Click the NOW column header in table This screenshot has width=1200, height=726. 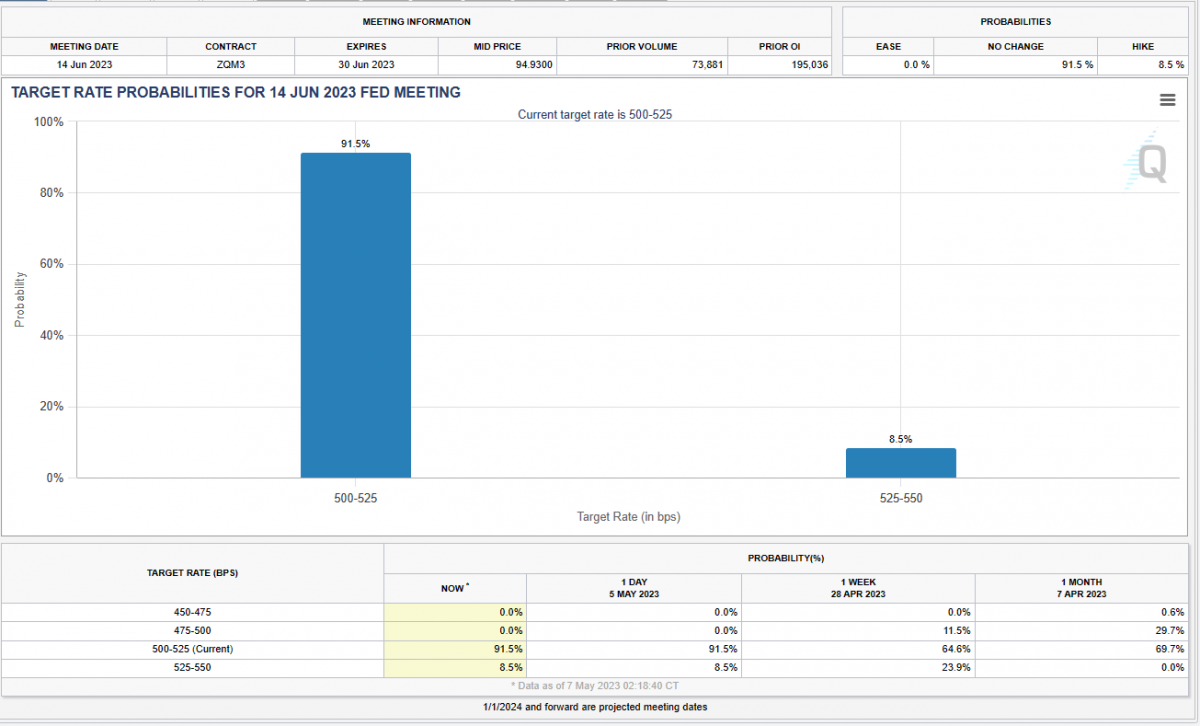click(x=454, y=588)
